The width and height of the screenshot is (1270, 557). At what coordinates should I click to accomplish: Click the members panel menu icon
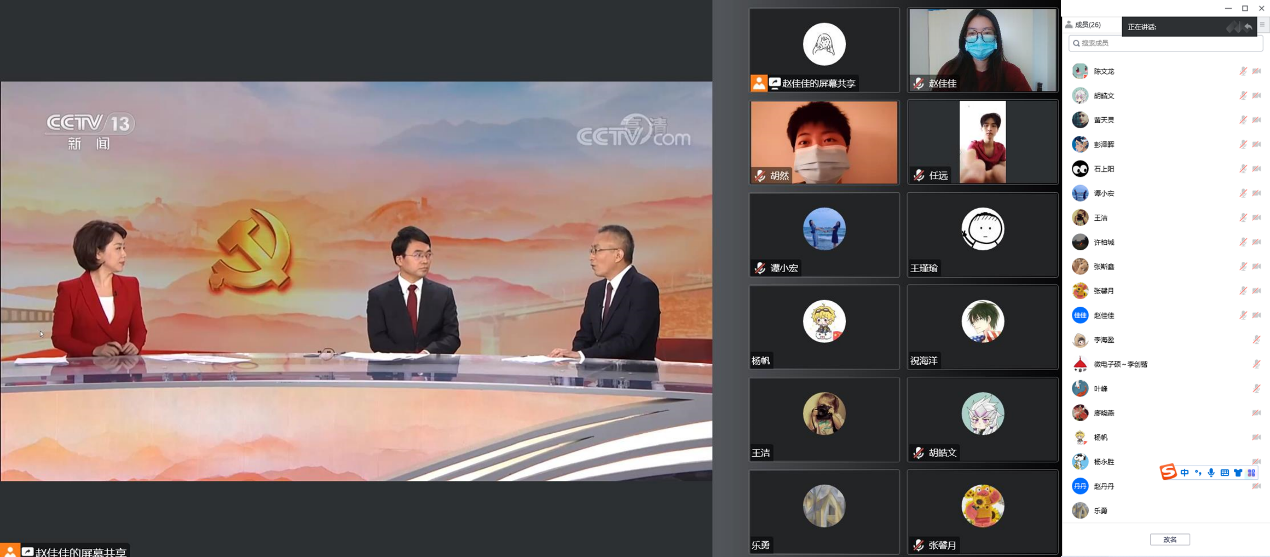[x=1262, y=25]
